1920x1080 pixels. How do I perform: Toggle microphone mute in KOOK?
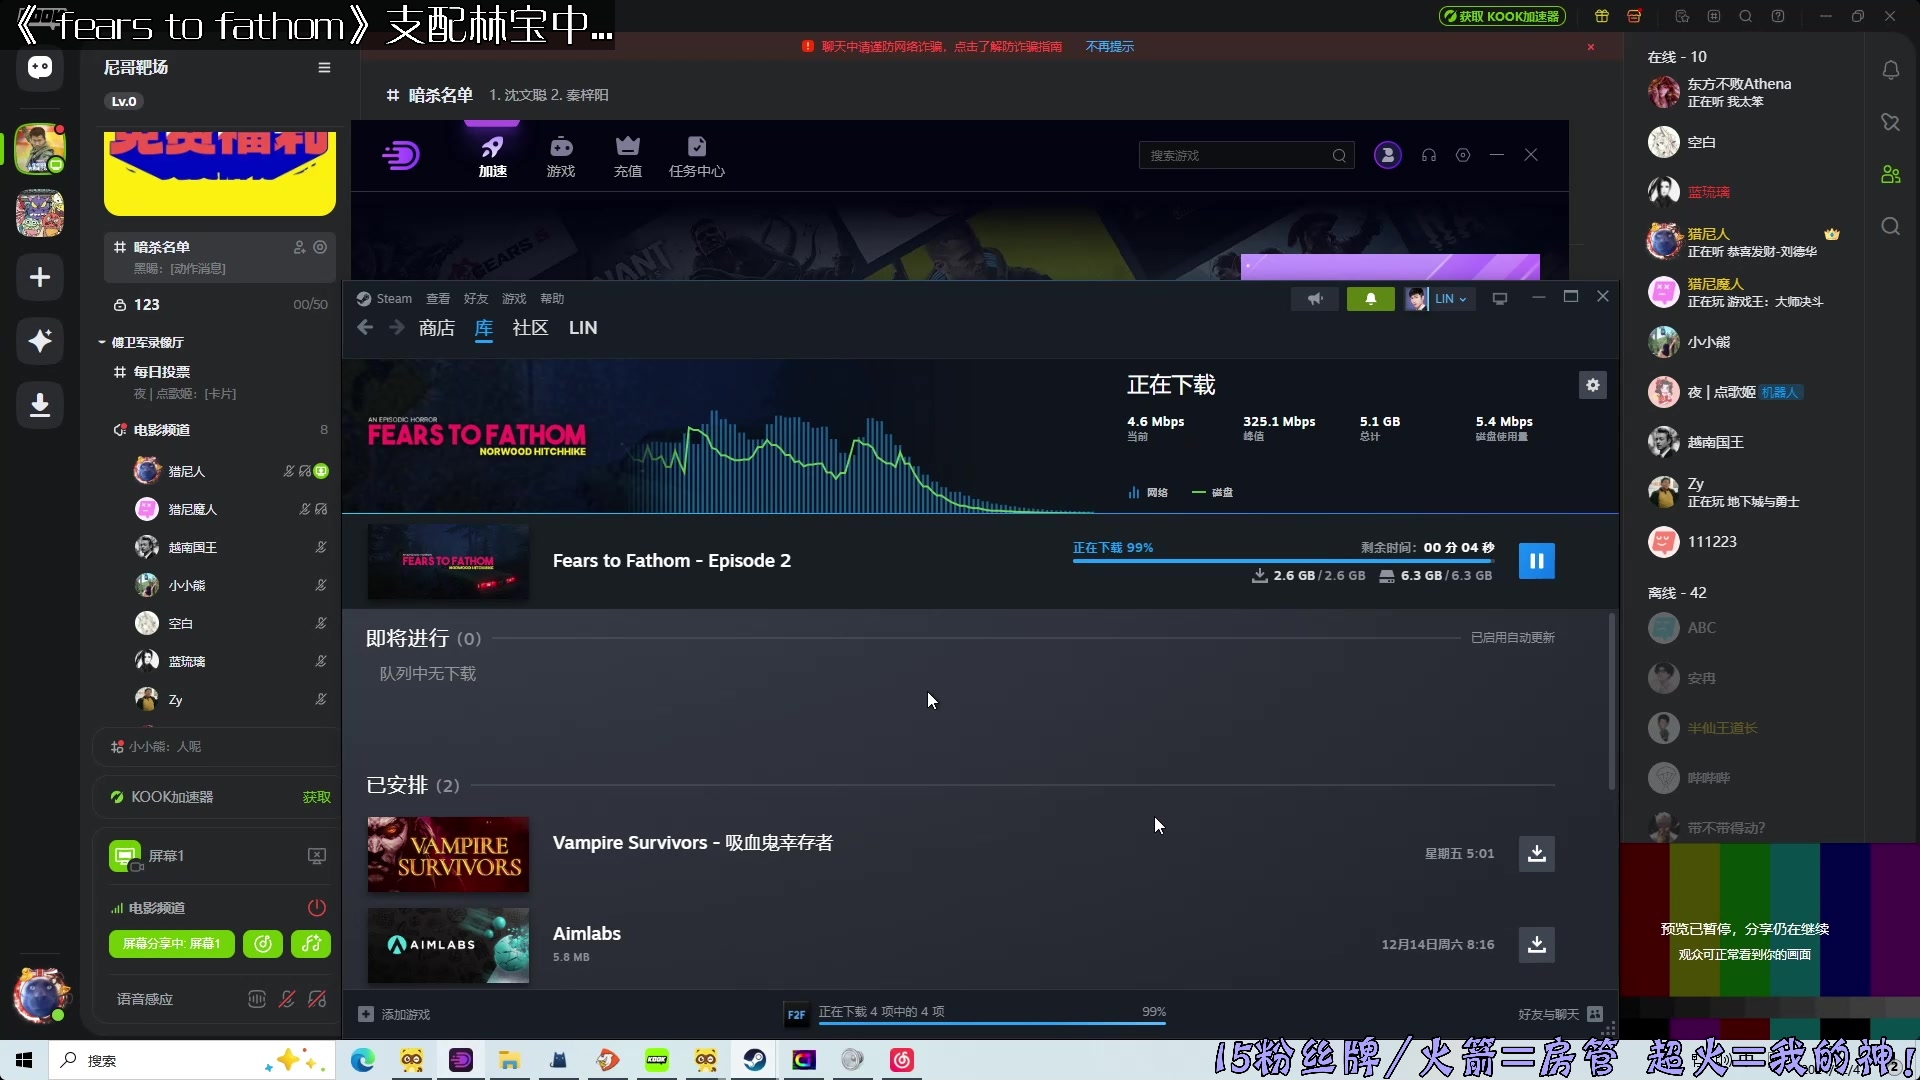point(287,999)
